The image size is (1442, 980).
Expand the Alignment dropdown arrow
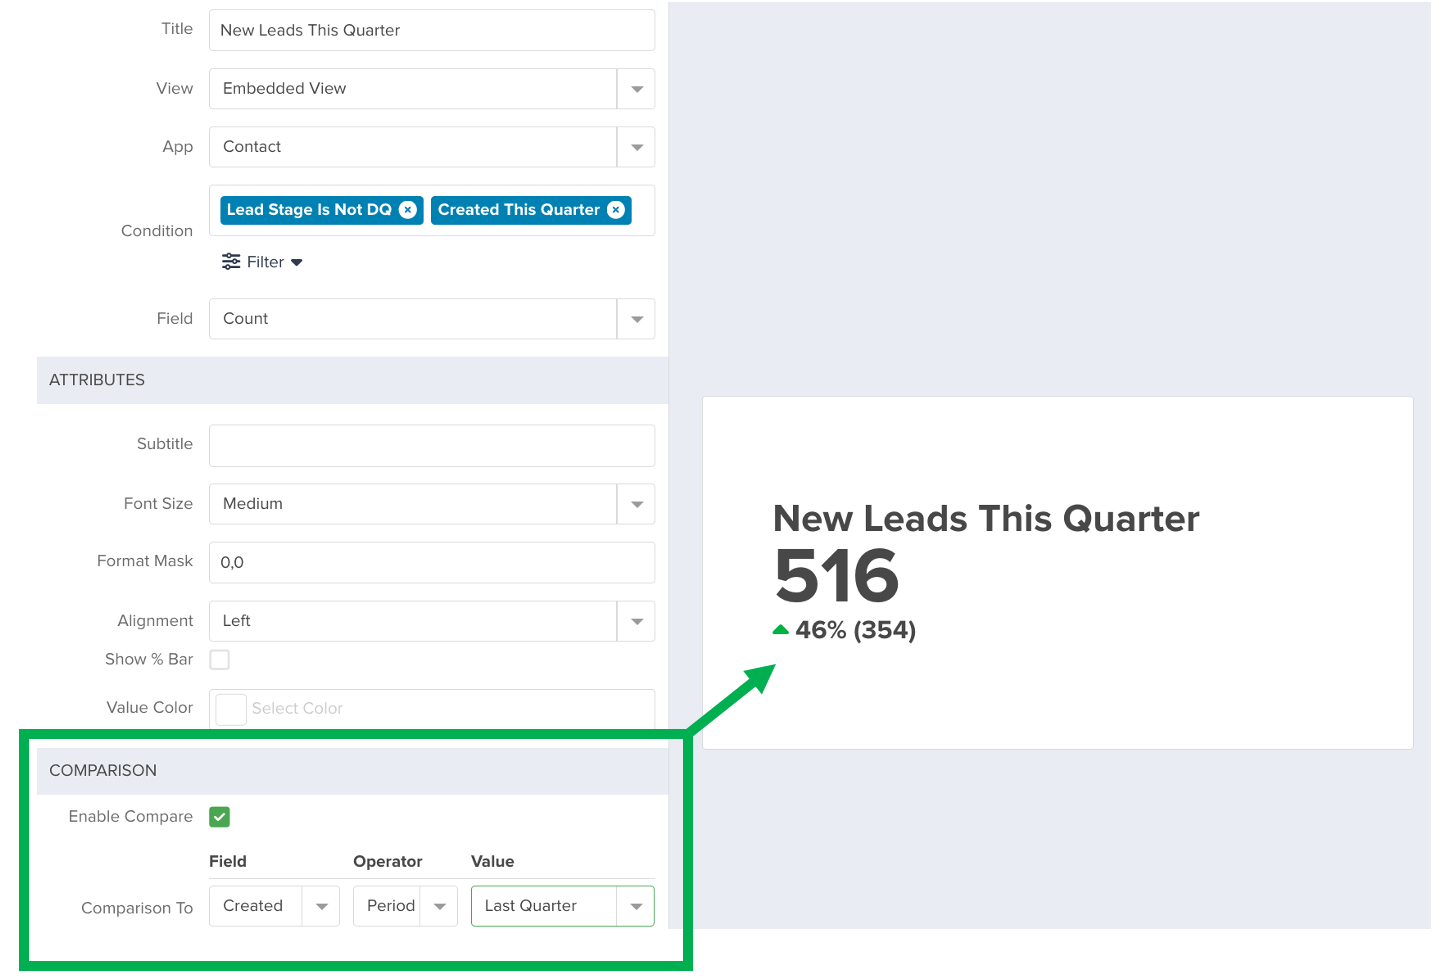pyautogui.click(x=637, y=621)
